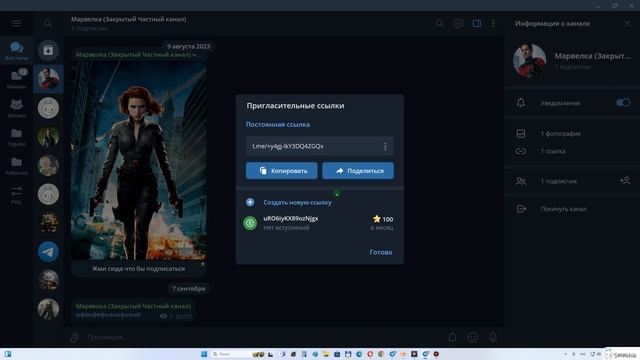Click the add subscriber icon
Viewport: 640px width, 360px height.
pos(625,180)
